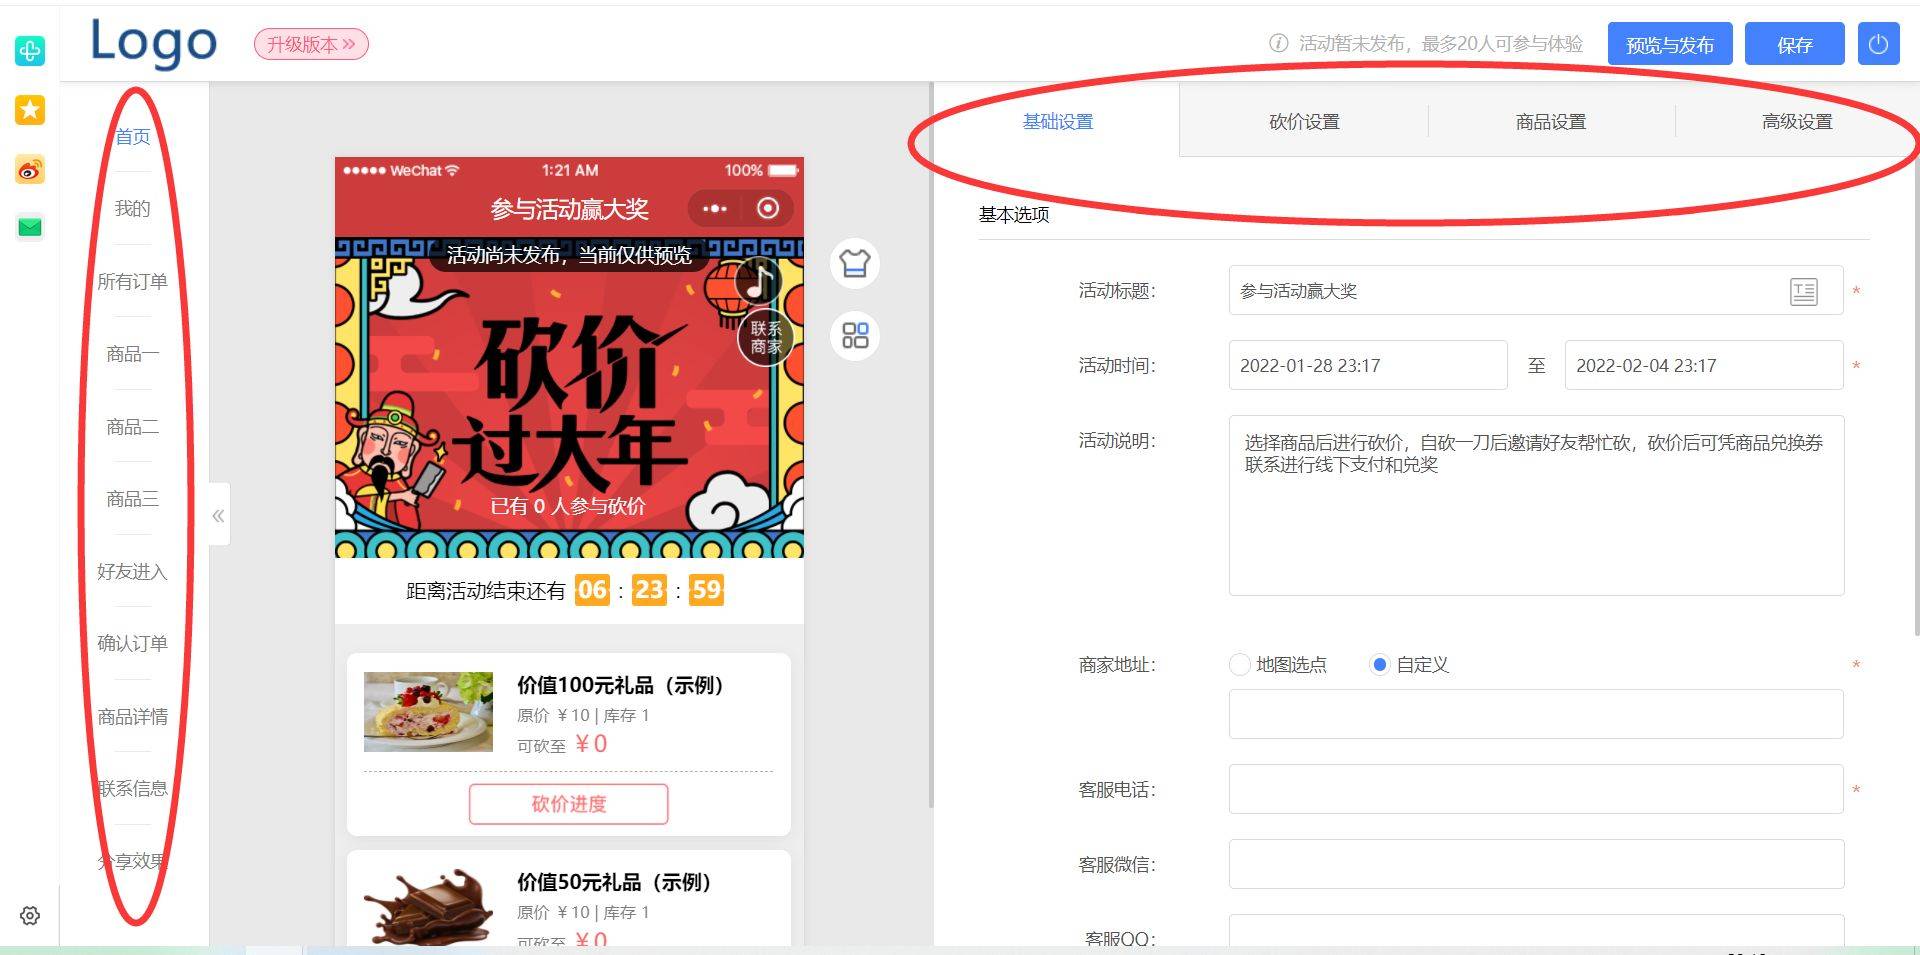Click the 已有 0 人参与砍价 text
The height and width of the screenshot is (955, 1920).
click(x=568, y=506)
